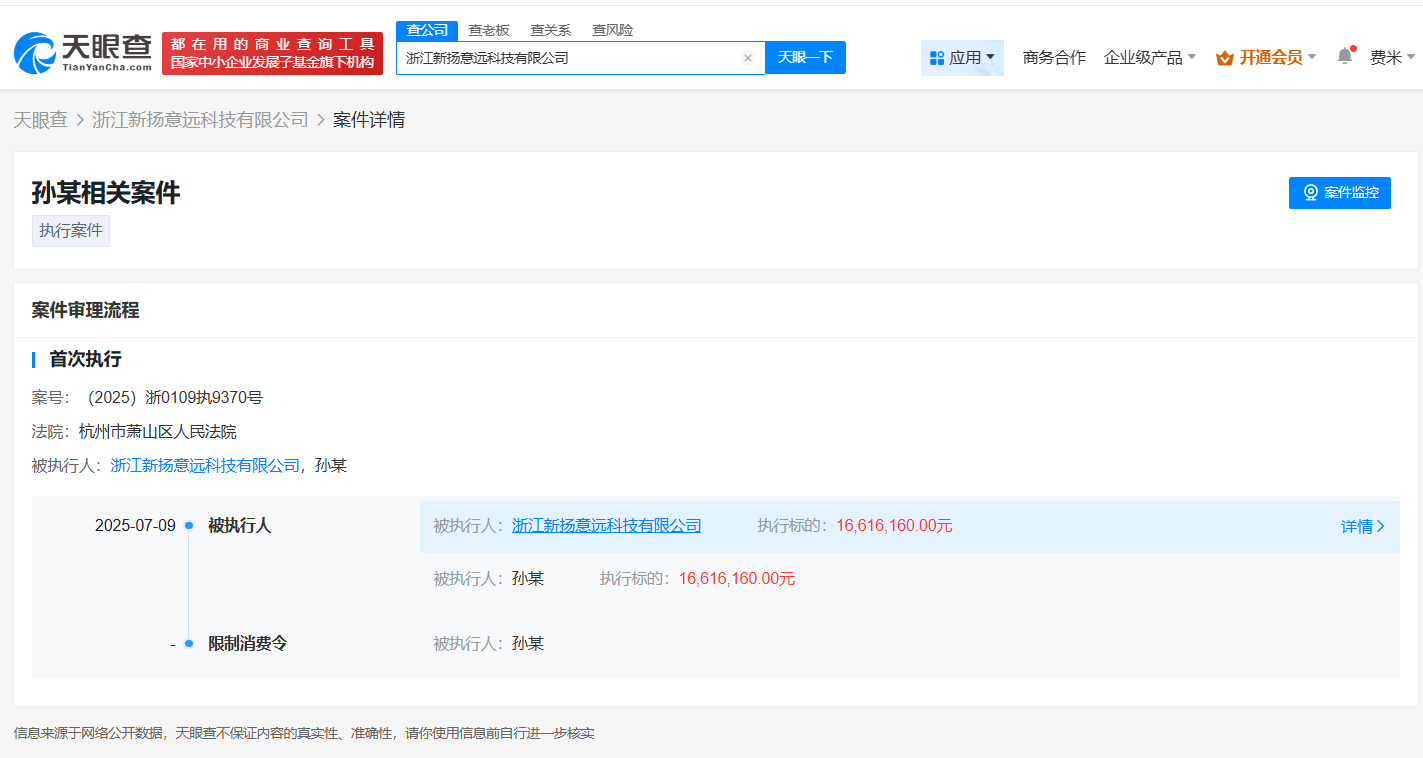The image size is (1423, 758).
Task: Click the 案件审理流程 heading
Action: pos(85,311)
